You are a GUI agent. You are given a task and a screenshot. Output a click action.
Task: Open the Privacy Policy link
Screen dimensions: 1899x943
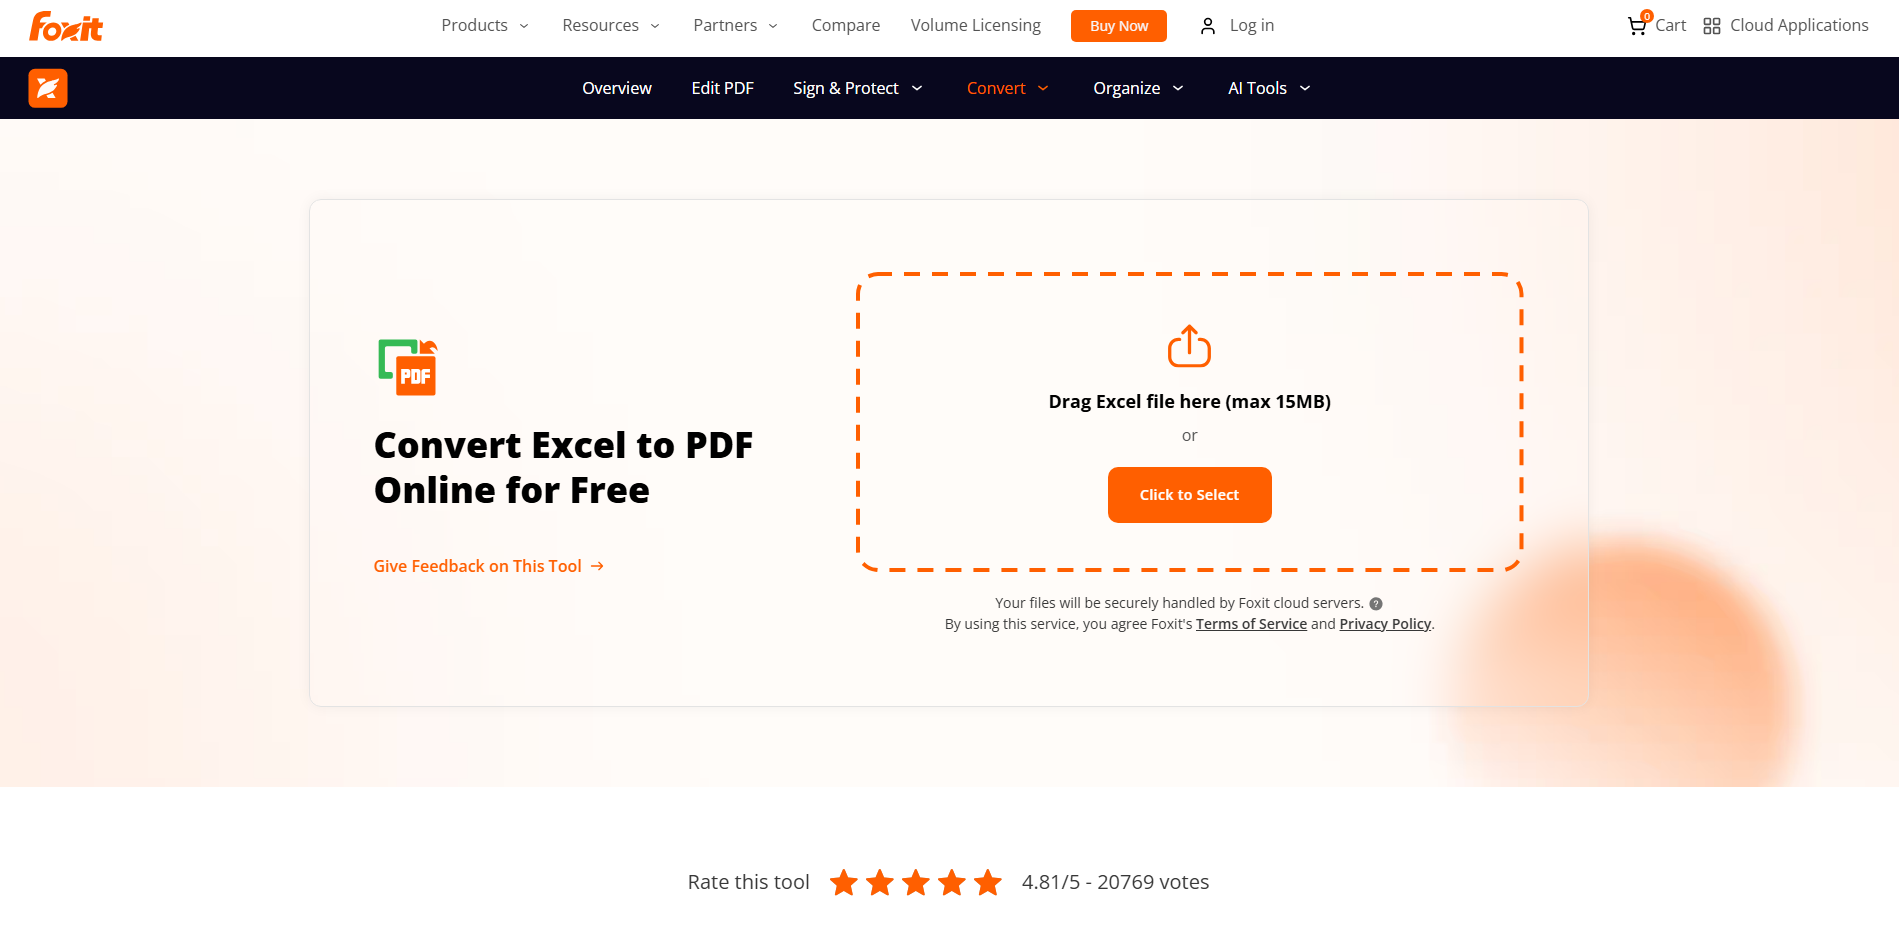point(1385,624)
